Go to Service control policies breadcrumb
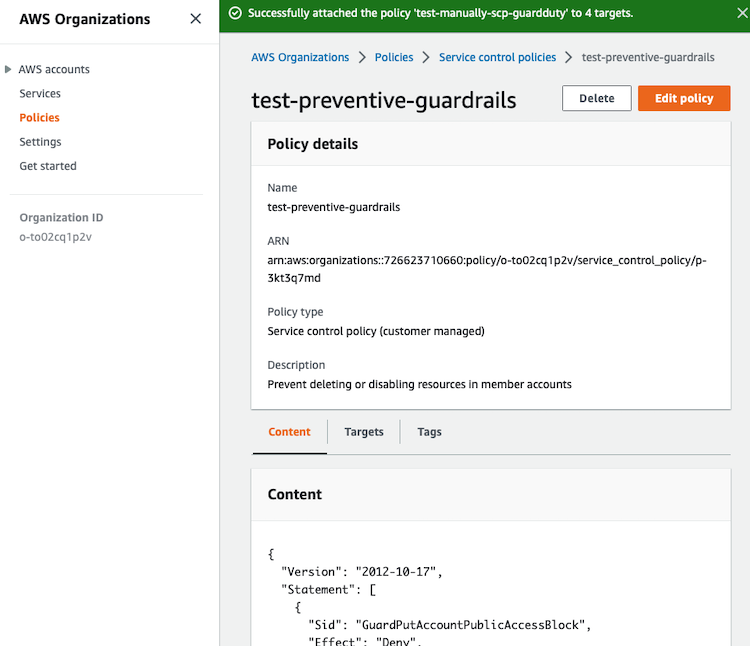 tap(497, 57)
